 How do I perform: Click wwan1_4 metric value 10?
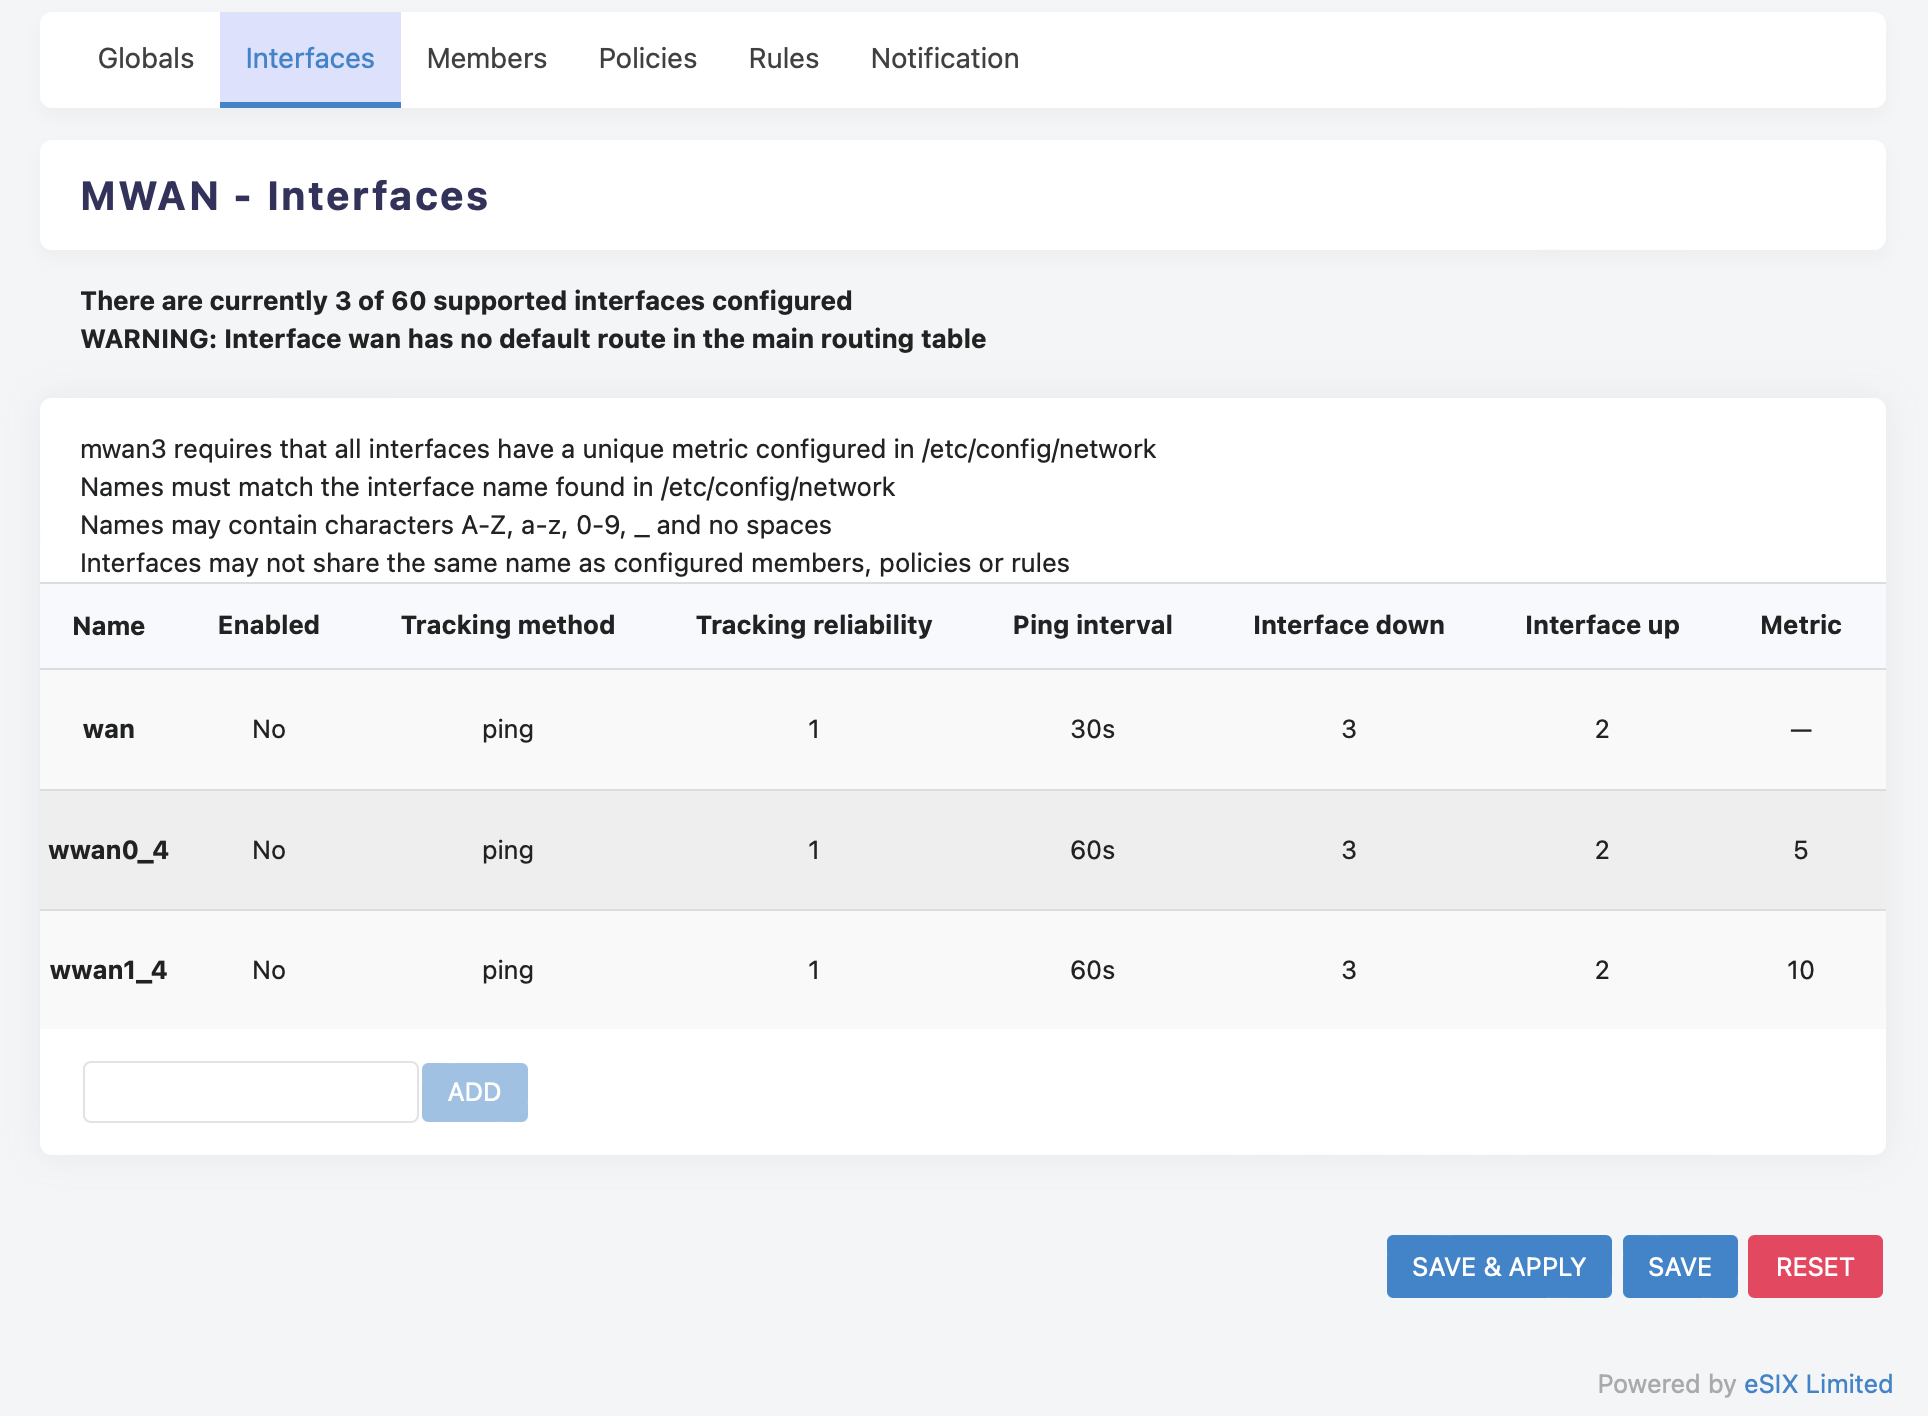[x=1800, y=970]
